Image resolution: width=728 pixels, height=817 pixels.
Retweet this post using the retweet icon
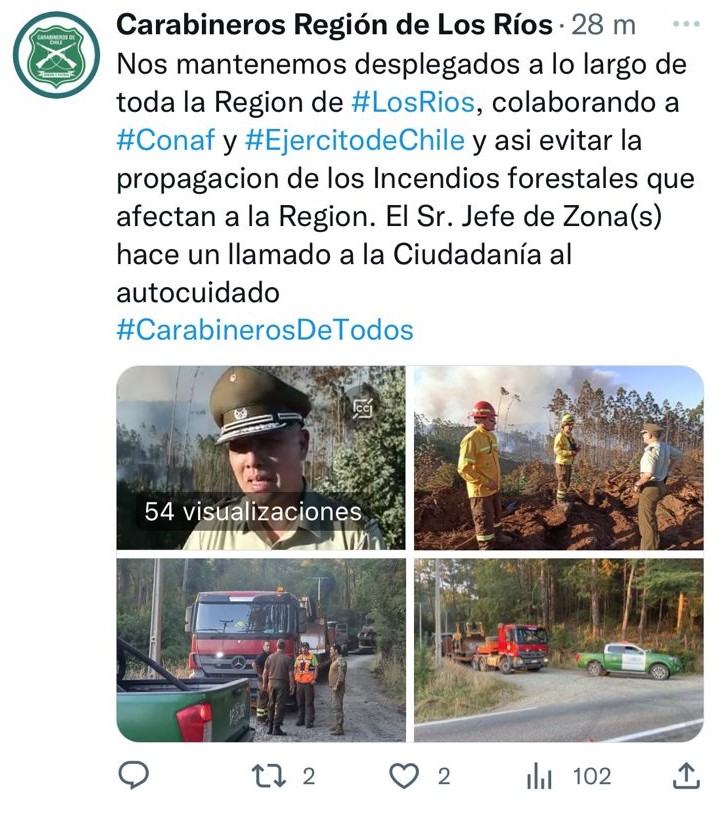tap(268, 776)
